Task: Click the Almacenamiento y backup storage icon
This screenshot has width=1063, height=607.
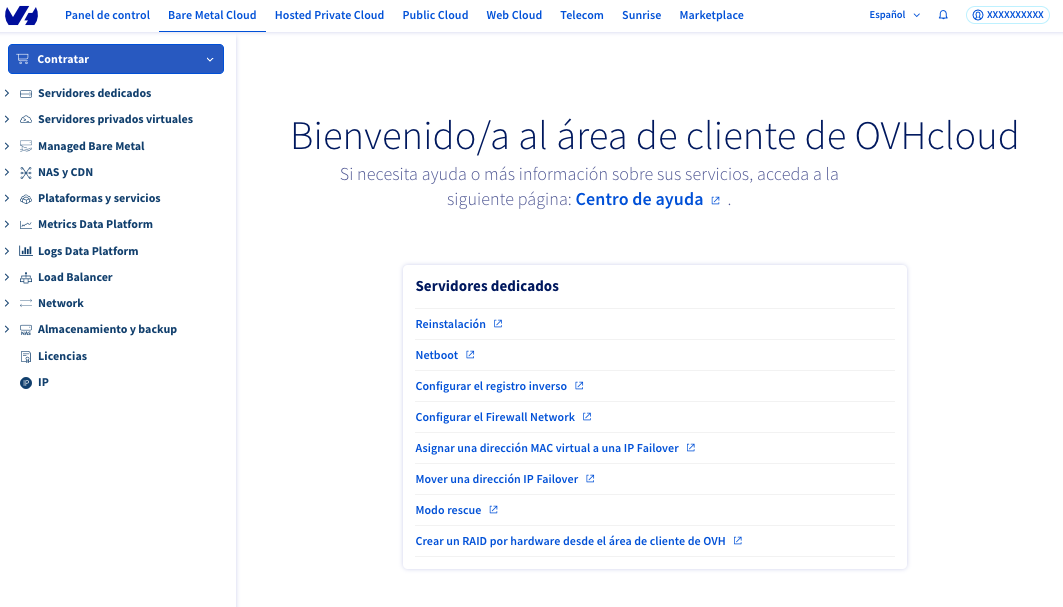Action: coord(24,328)
